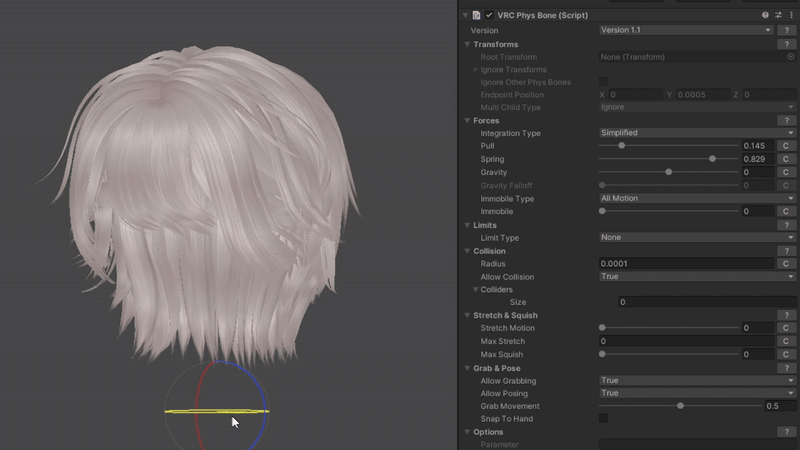Viewport: 800px width, 450px height.
Task: Click the help button in the Collision section
Action: (x=787, y=251)
